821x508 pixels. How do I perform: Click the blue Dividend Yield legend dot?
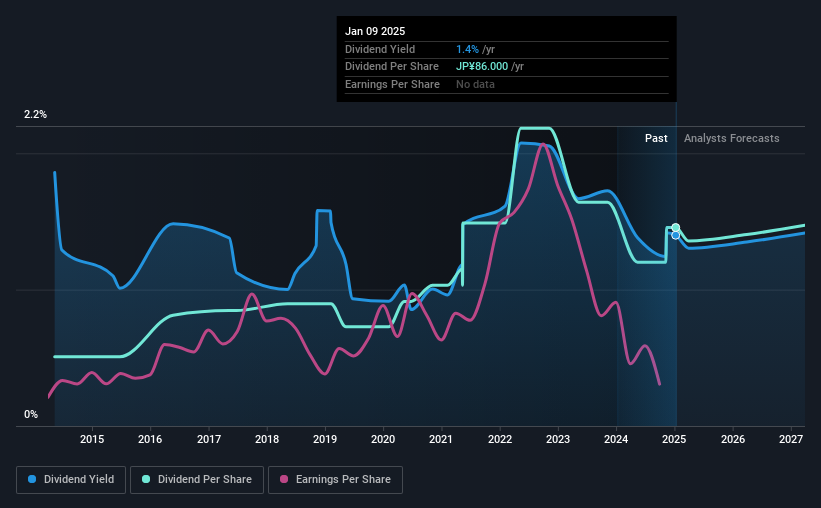tap(32, 479)
